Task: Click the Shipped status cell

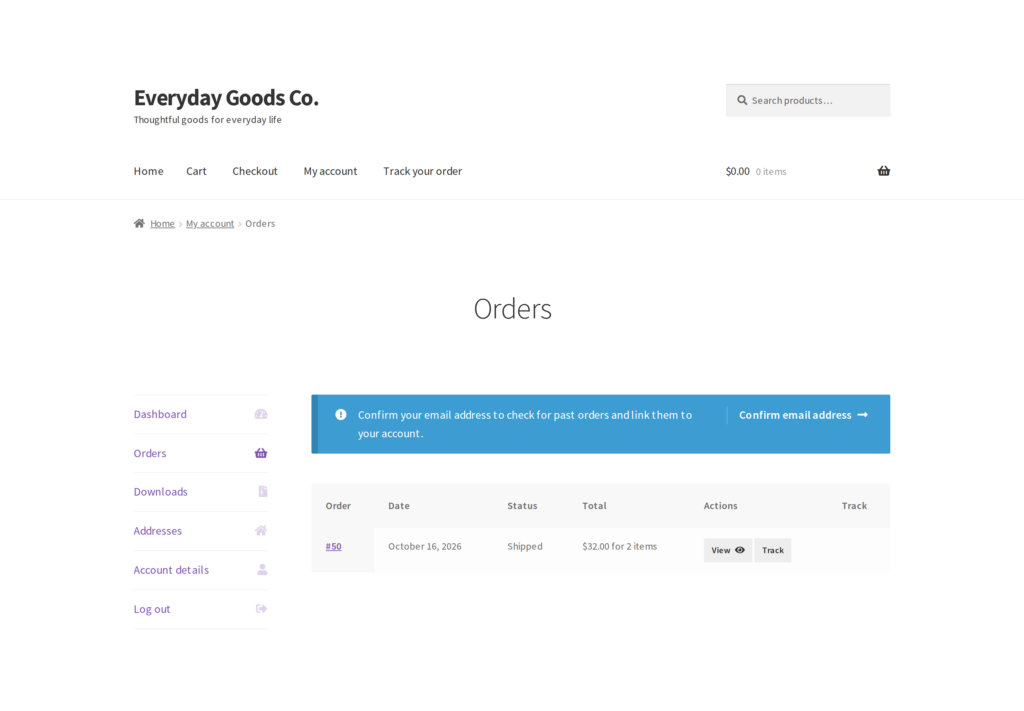Action: pyautogui.click(x=524, y=546)
